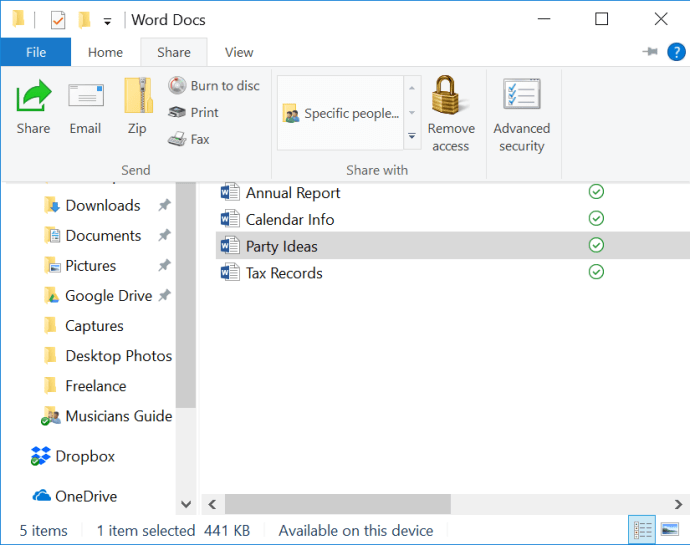Image resolution: width=690 pixels, height=545 pixels.
Task: Click the horizontal scrollbar right arrow
Action: (x=678, y=504)
